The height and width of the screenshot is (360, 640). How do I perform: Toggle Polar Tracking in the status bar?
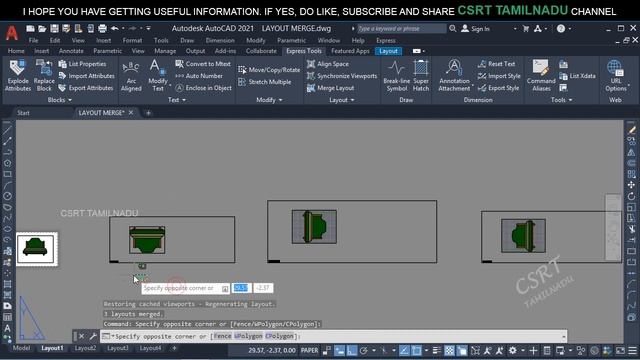tap(364, 351)
